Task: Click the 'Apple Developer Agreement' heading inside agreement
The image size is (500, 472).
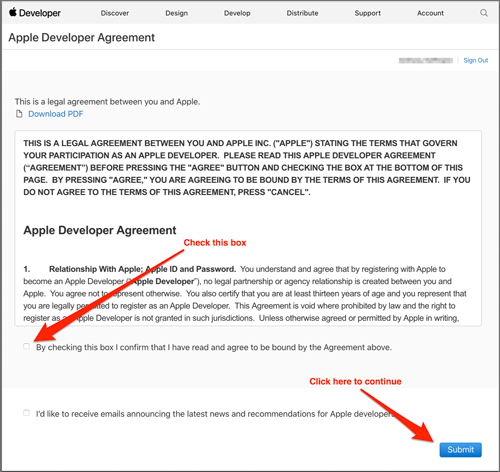Action: tap(100, 230)
